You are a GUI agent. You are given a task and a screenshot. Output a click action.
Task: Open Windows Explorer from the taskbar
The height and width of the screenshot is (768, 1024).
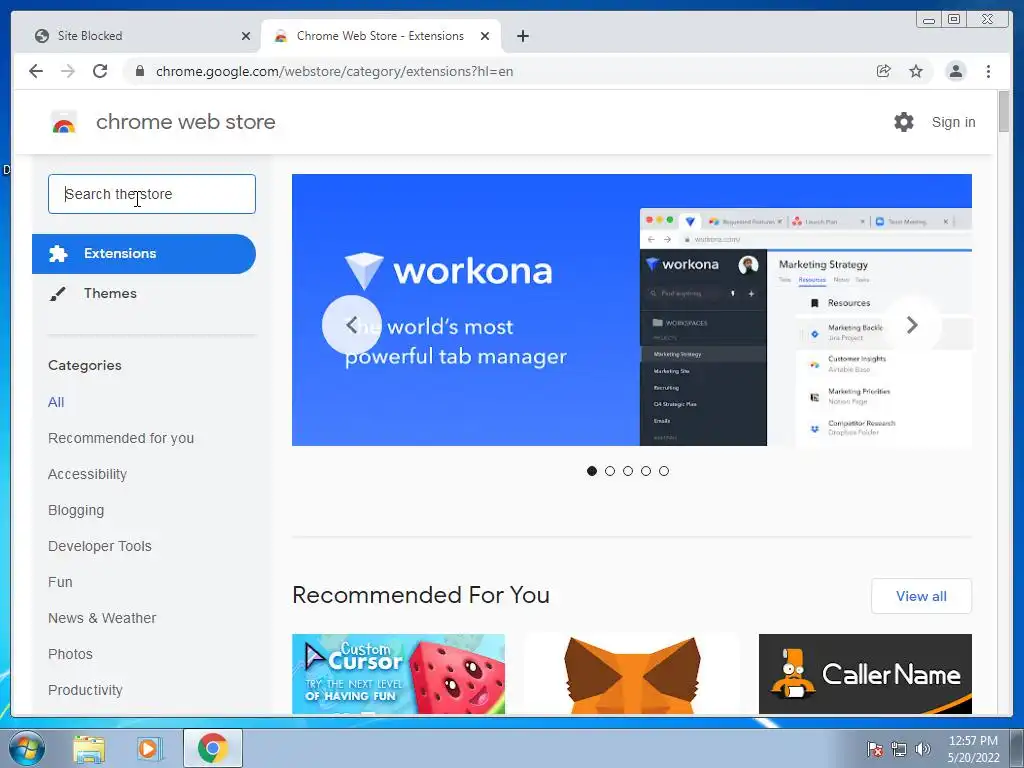coord(89,748)
